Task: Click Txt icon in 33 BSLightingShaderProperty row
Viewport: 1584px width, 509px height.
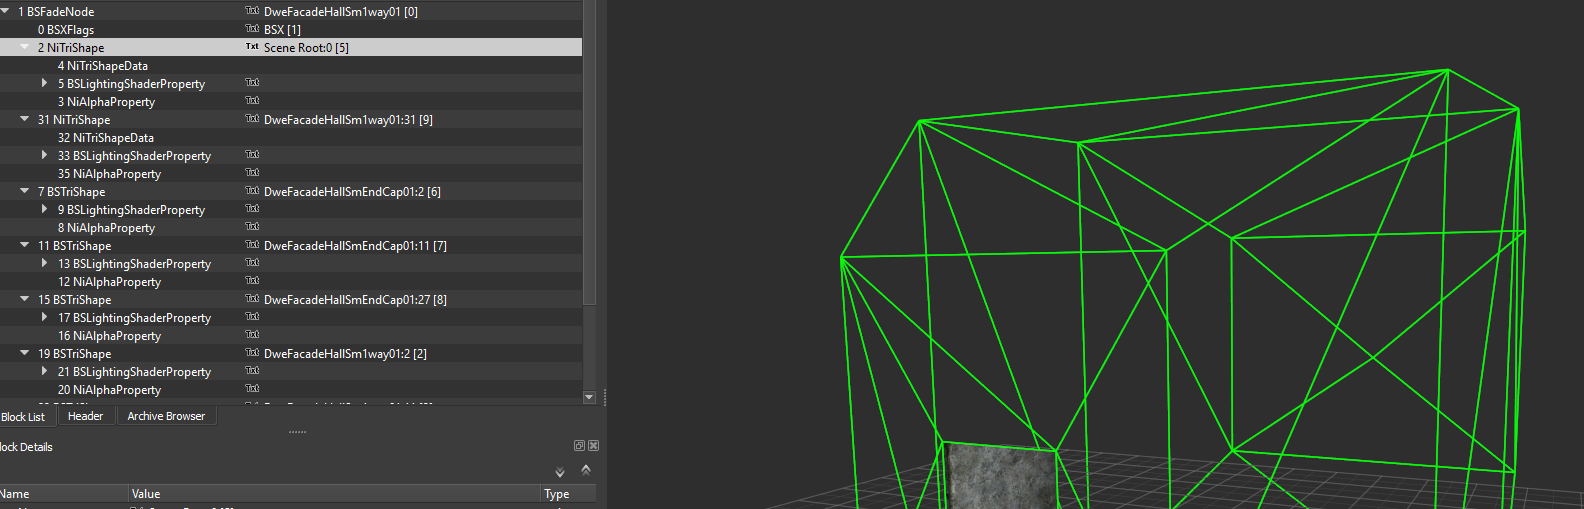Action: tap(252, 155)
